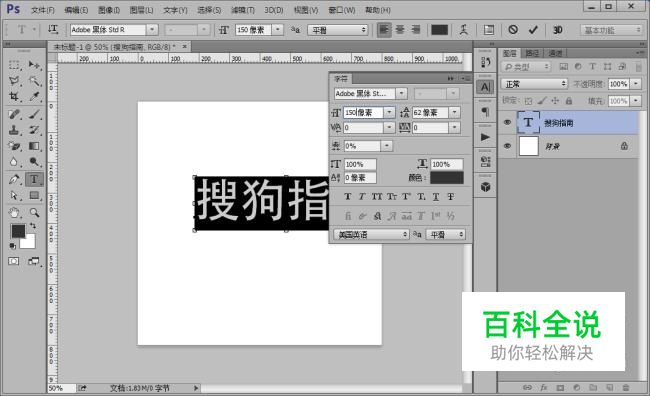The height and width of the screenshot is (396, 650).
Task: Open the 滤镜(T) menu
Action: click(x=243, y=10)
